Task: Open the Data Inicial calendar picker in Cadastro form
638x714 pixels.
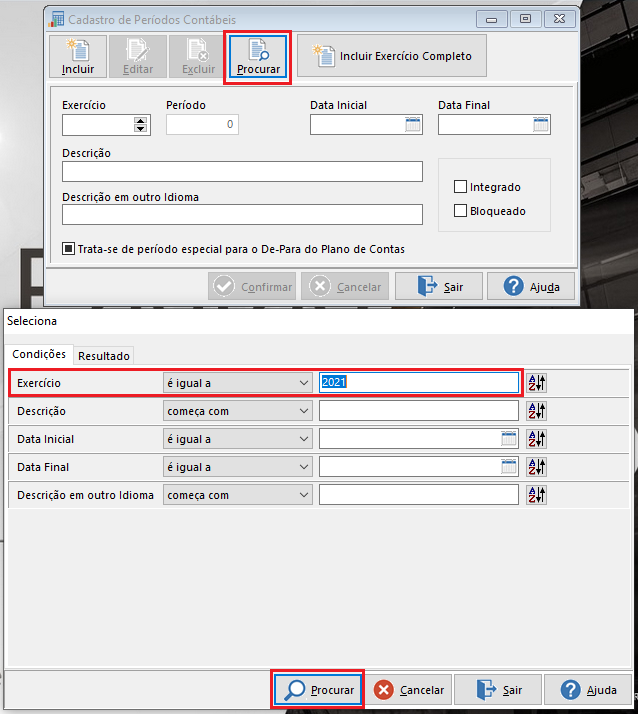Action: [413, 124]
